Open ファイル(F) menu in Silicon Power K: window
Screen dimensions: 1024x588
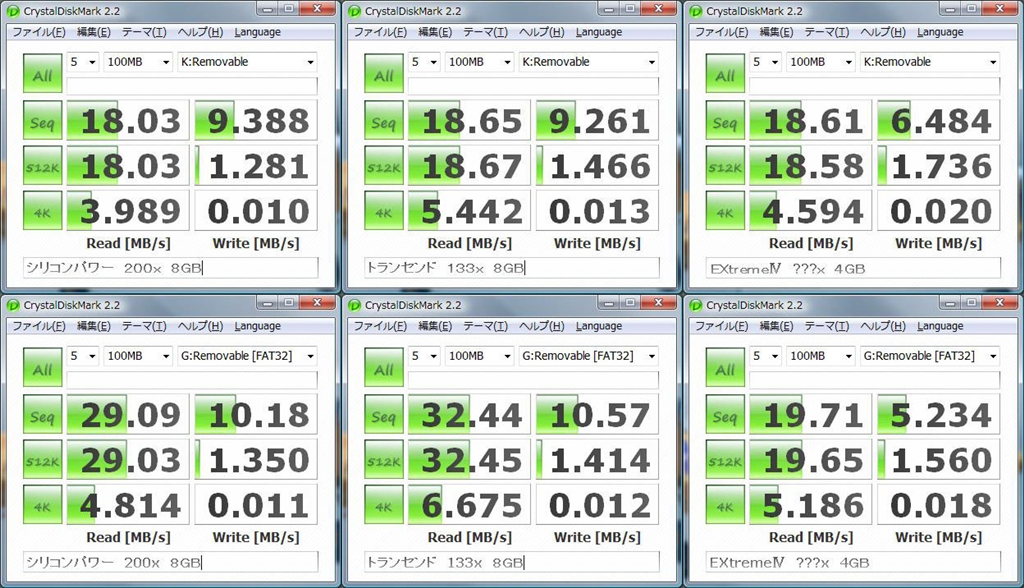[39, 32]
